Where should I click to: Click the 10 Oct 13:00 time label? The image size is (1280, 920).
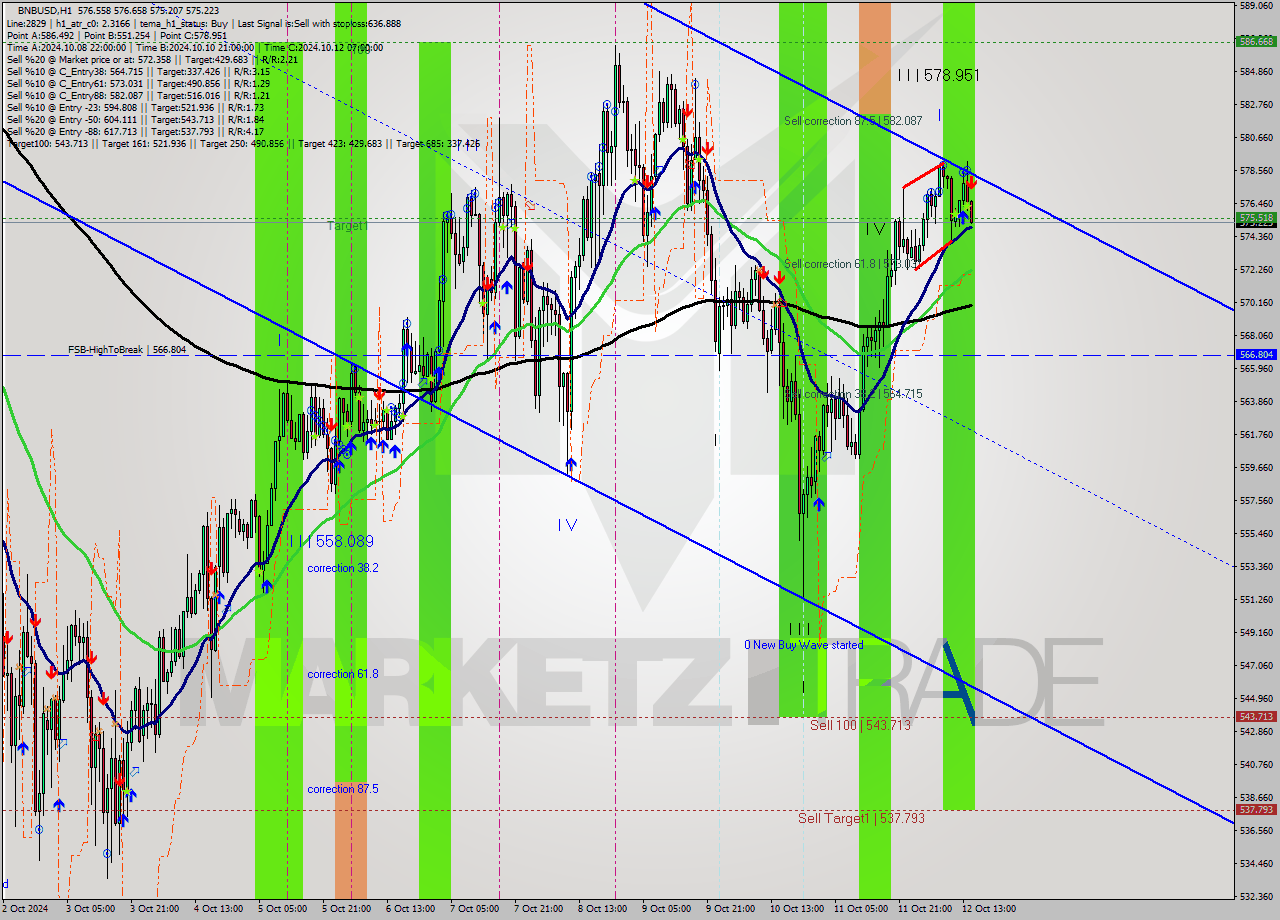[x=797, y=909]
